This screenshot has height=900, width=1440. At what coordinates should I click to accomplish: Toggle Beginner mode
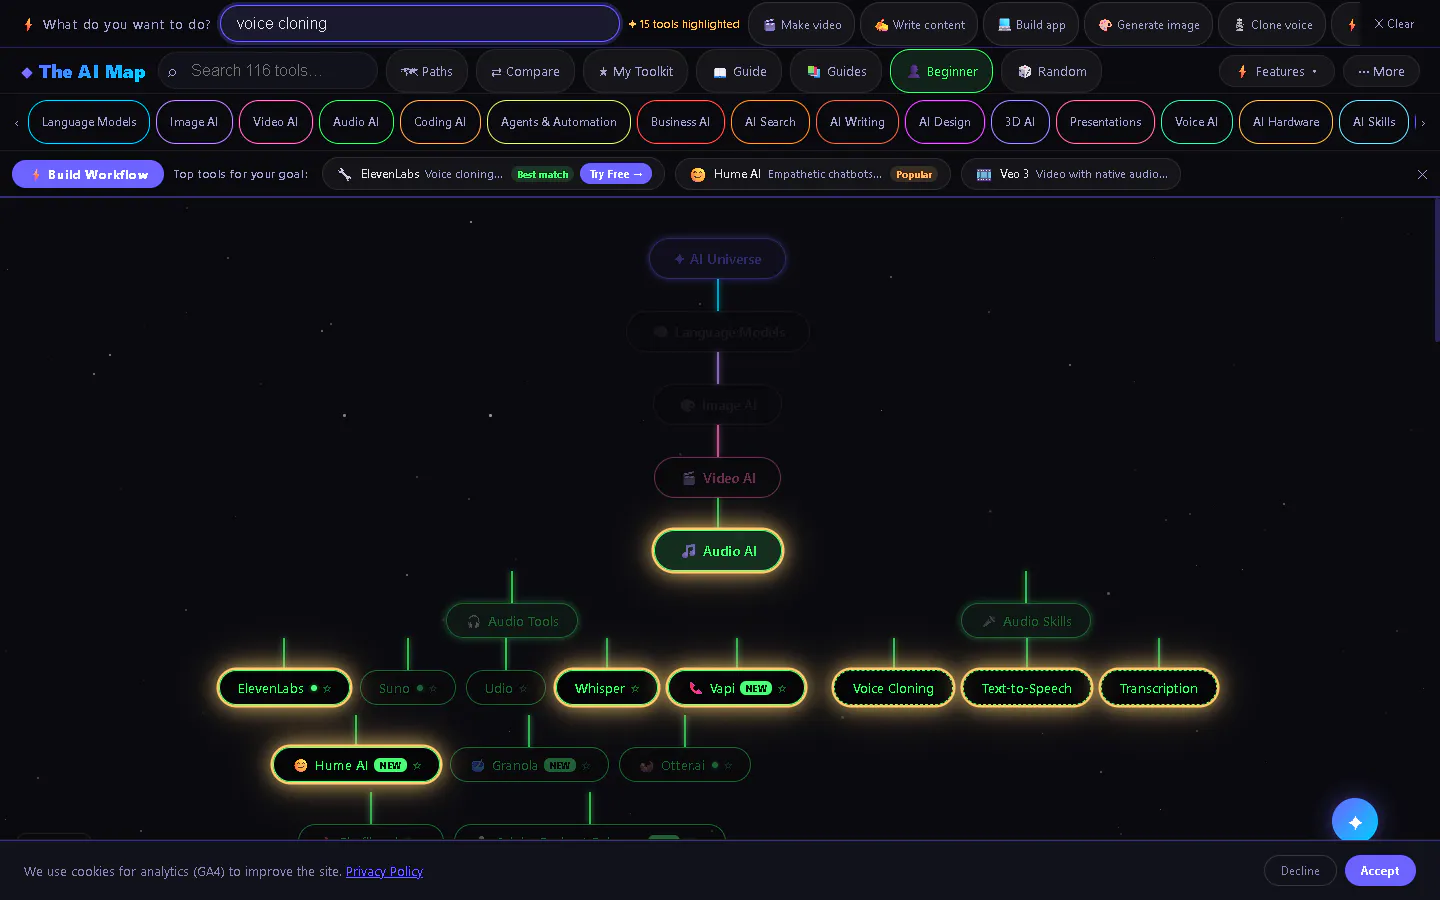click(942, 71)
